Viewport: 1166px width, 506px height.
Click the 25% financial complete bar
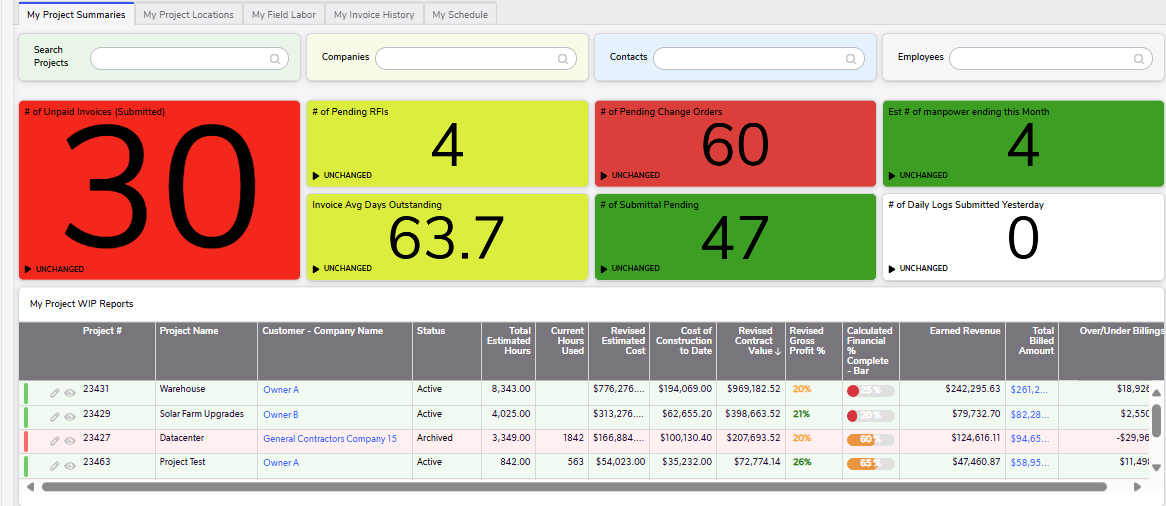[870, 391]
